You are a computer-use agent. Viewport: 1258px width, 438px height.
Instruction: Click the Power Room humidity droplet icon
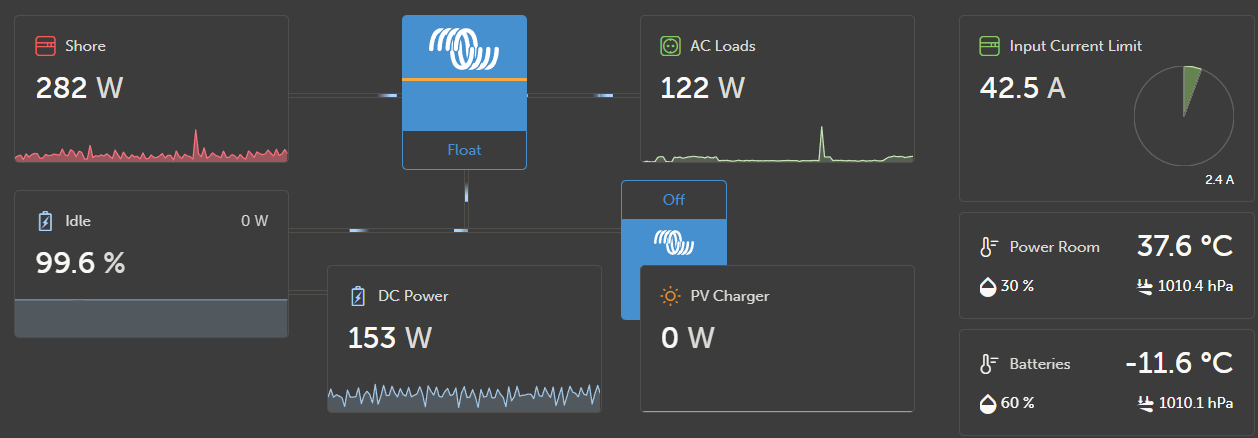[x=988, y=286]
